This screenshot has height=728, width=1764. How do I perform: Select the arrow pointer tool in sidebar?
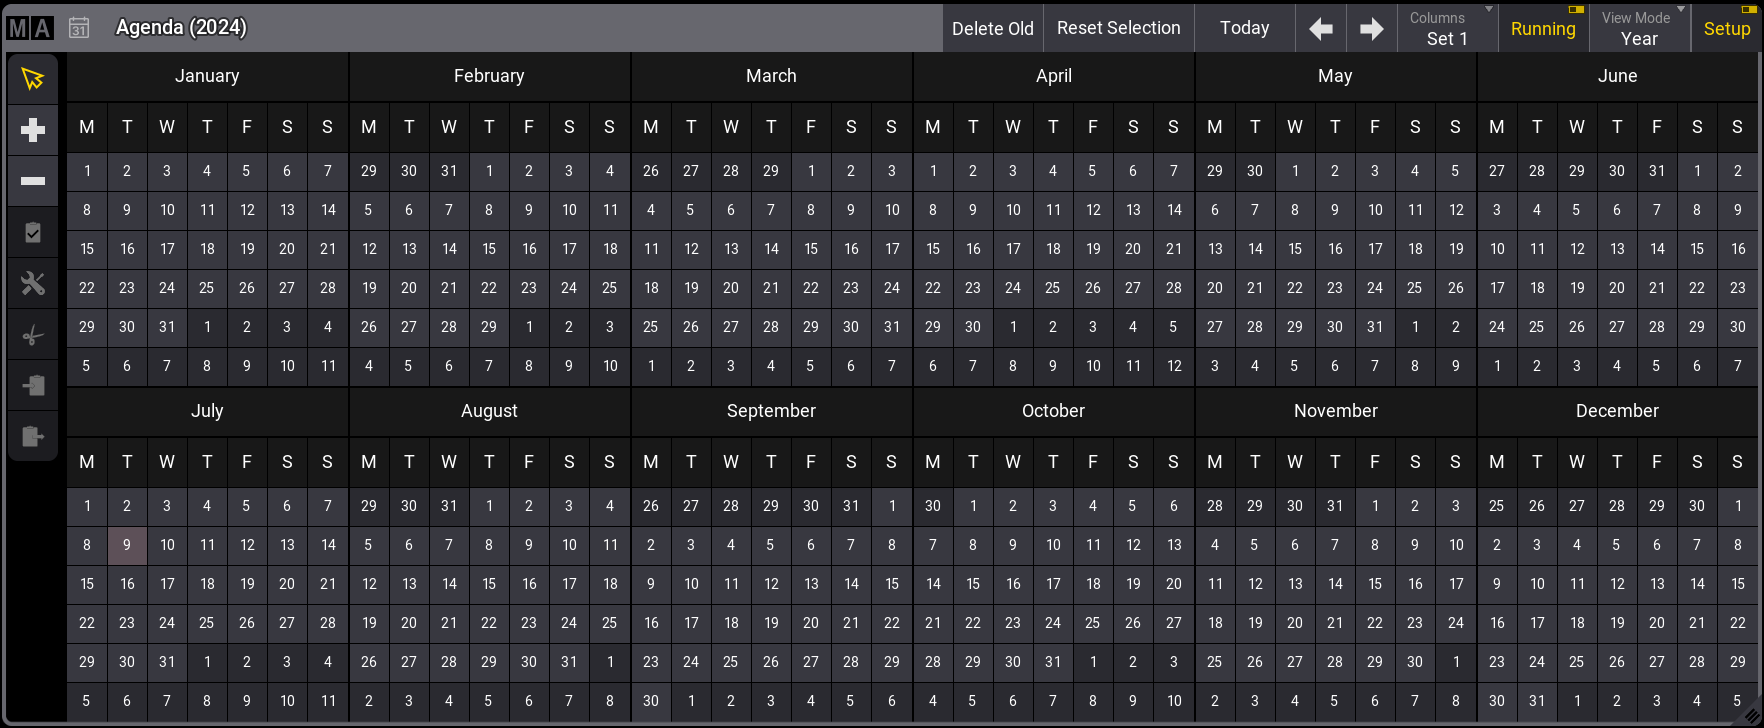click(x=33, y=79)
